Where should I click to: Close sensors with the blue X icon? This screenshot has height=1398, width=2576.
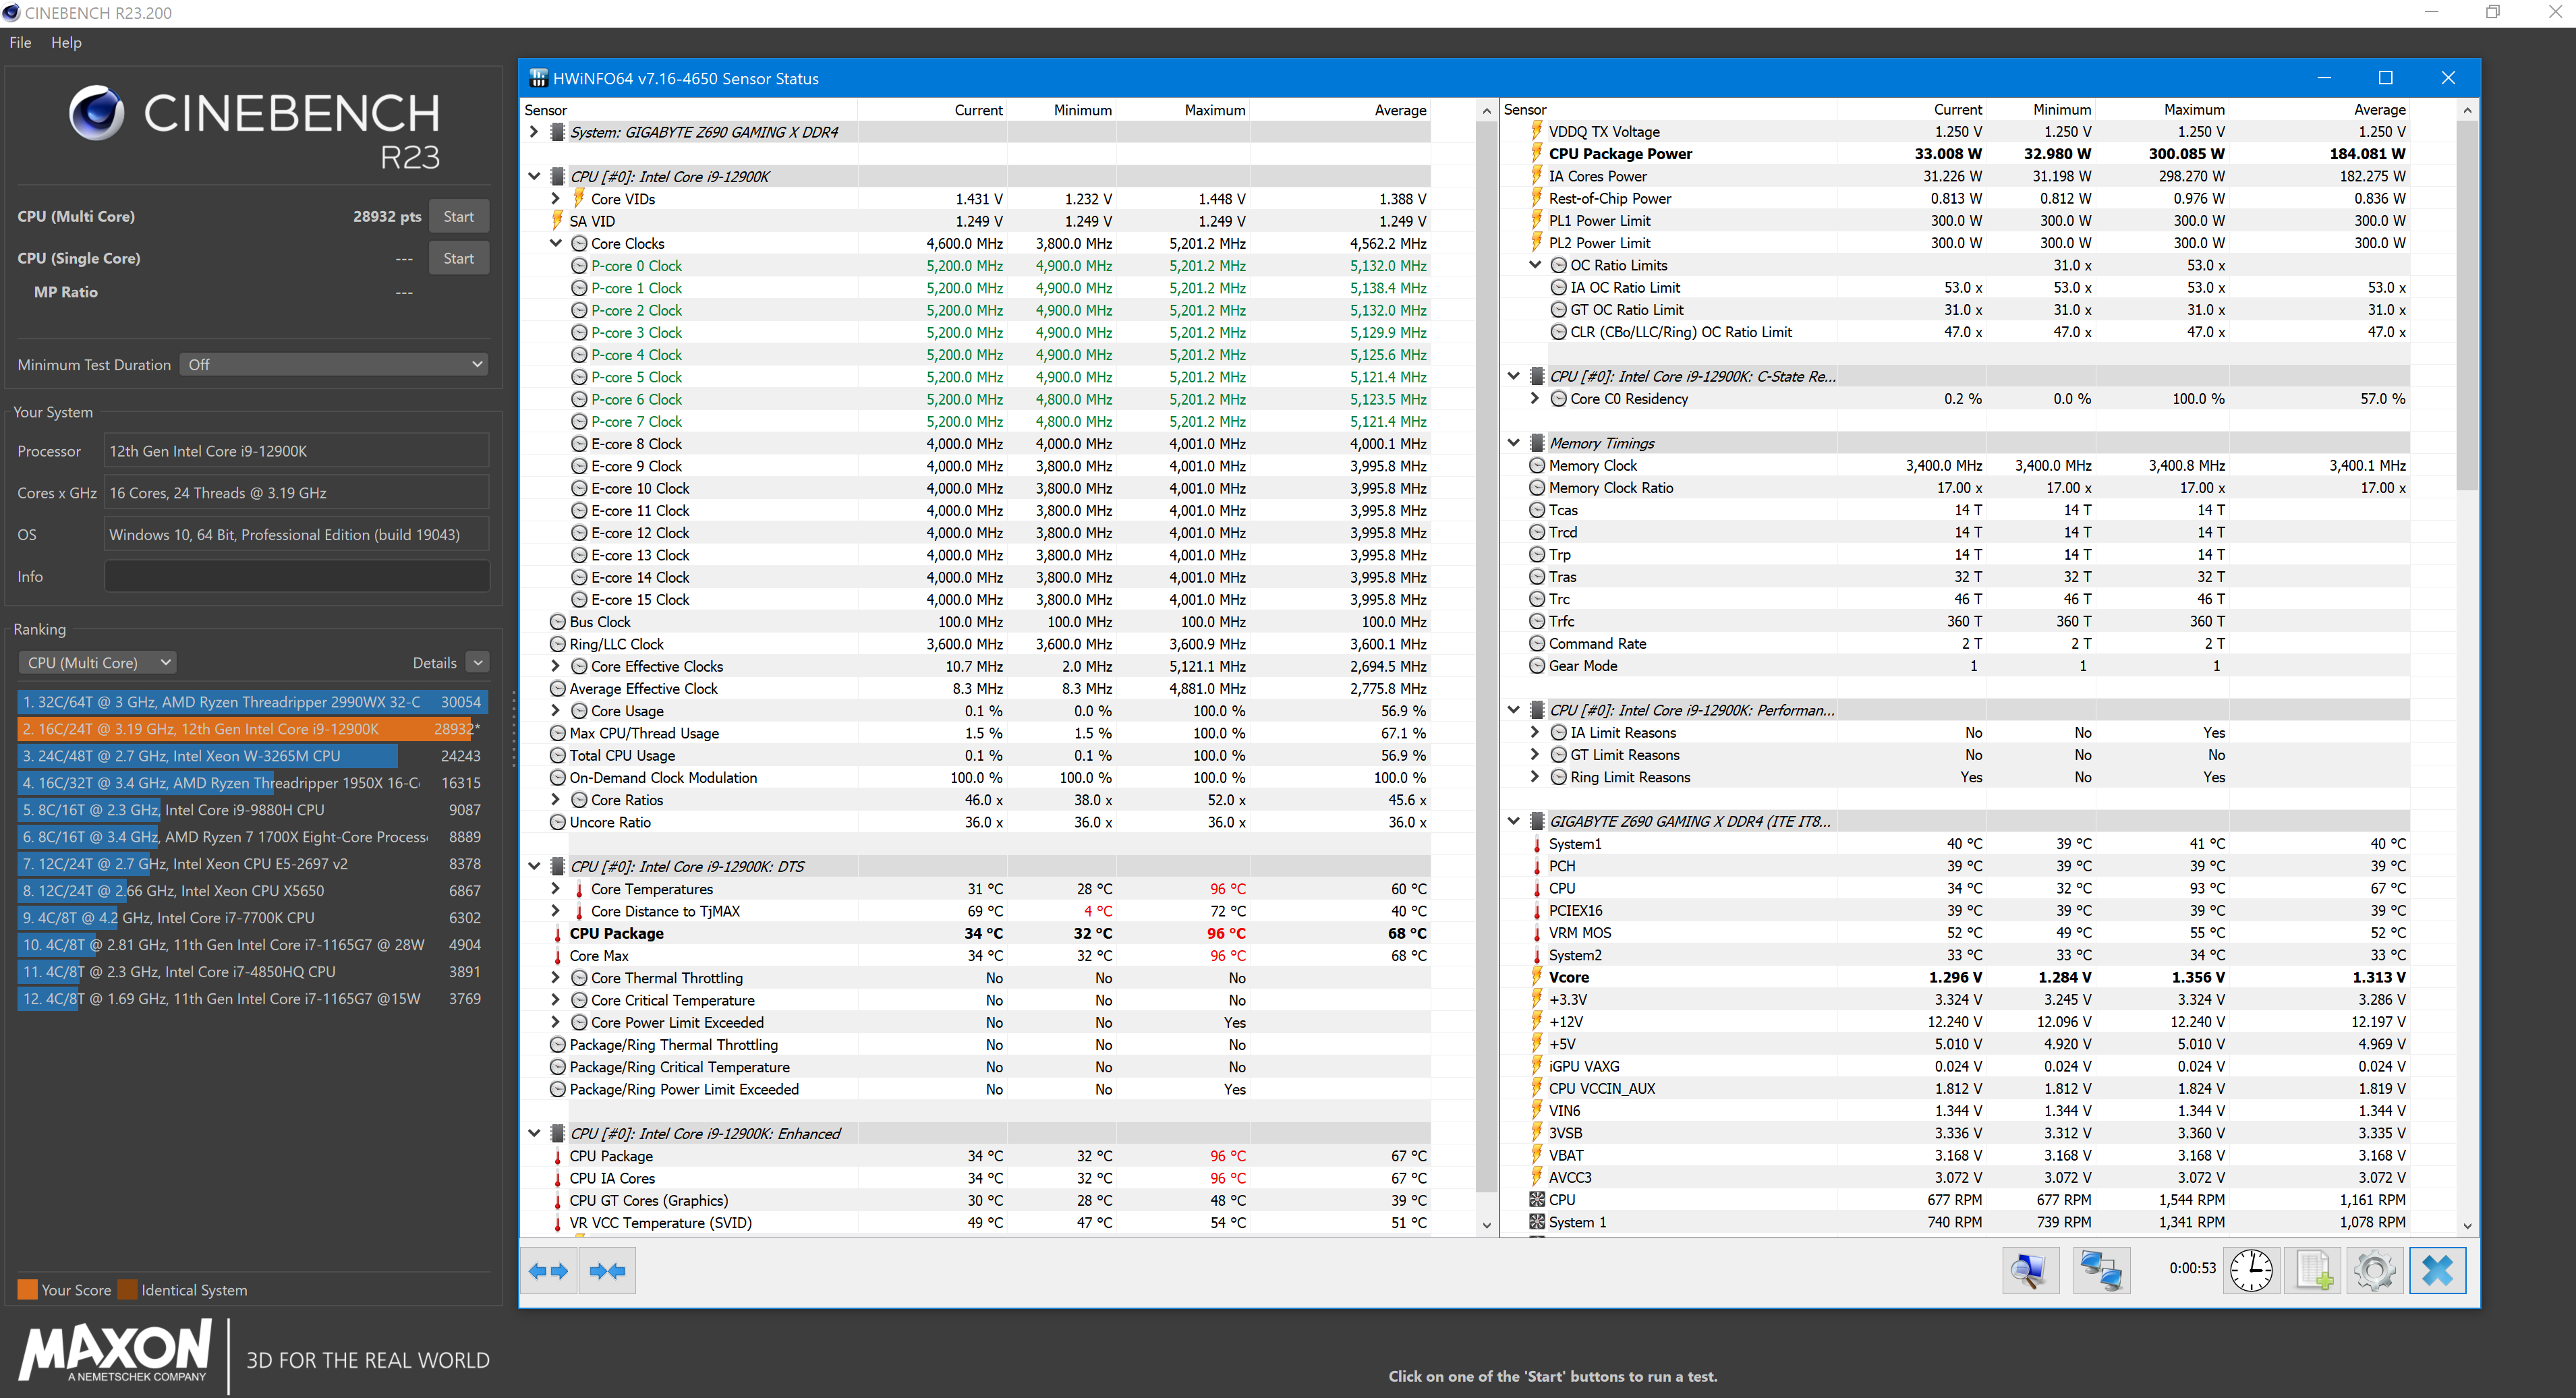point(2437,1270)
